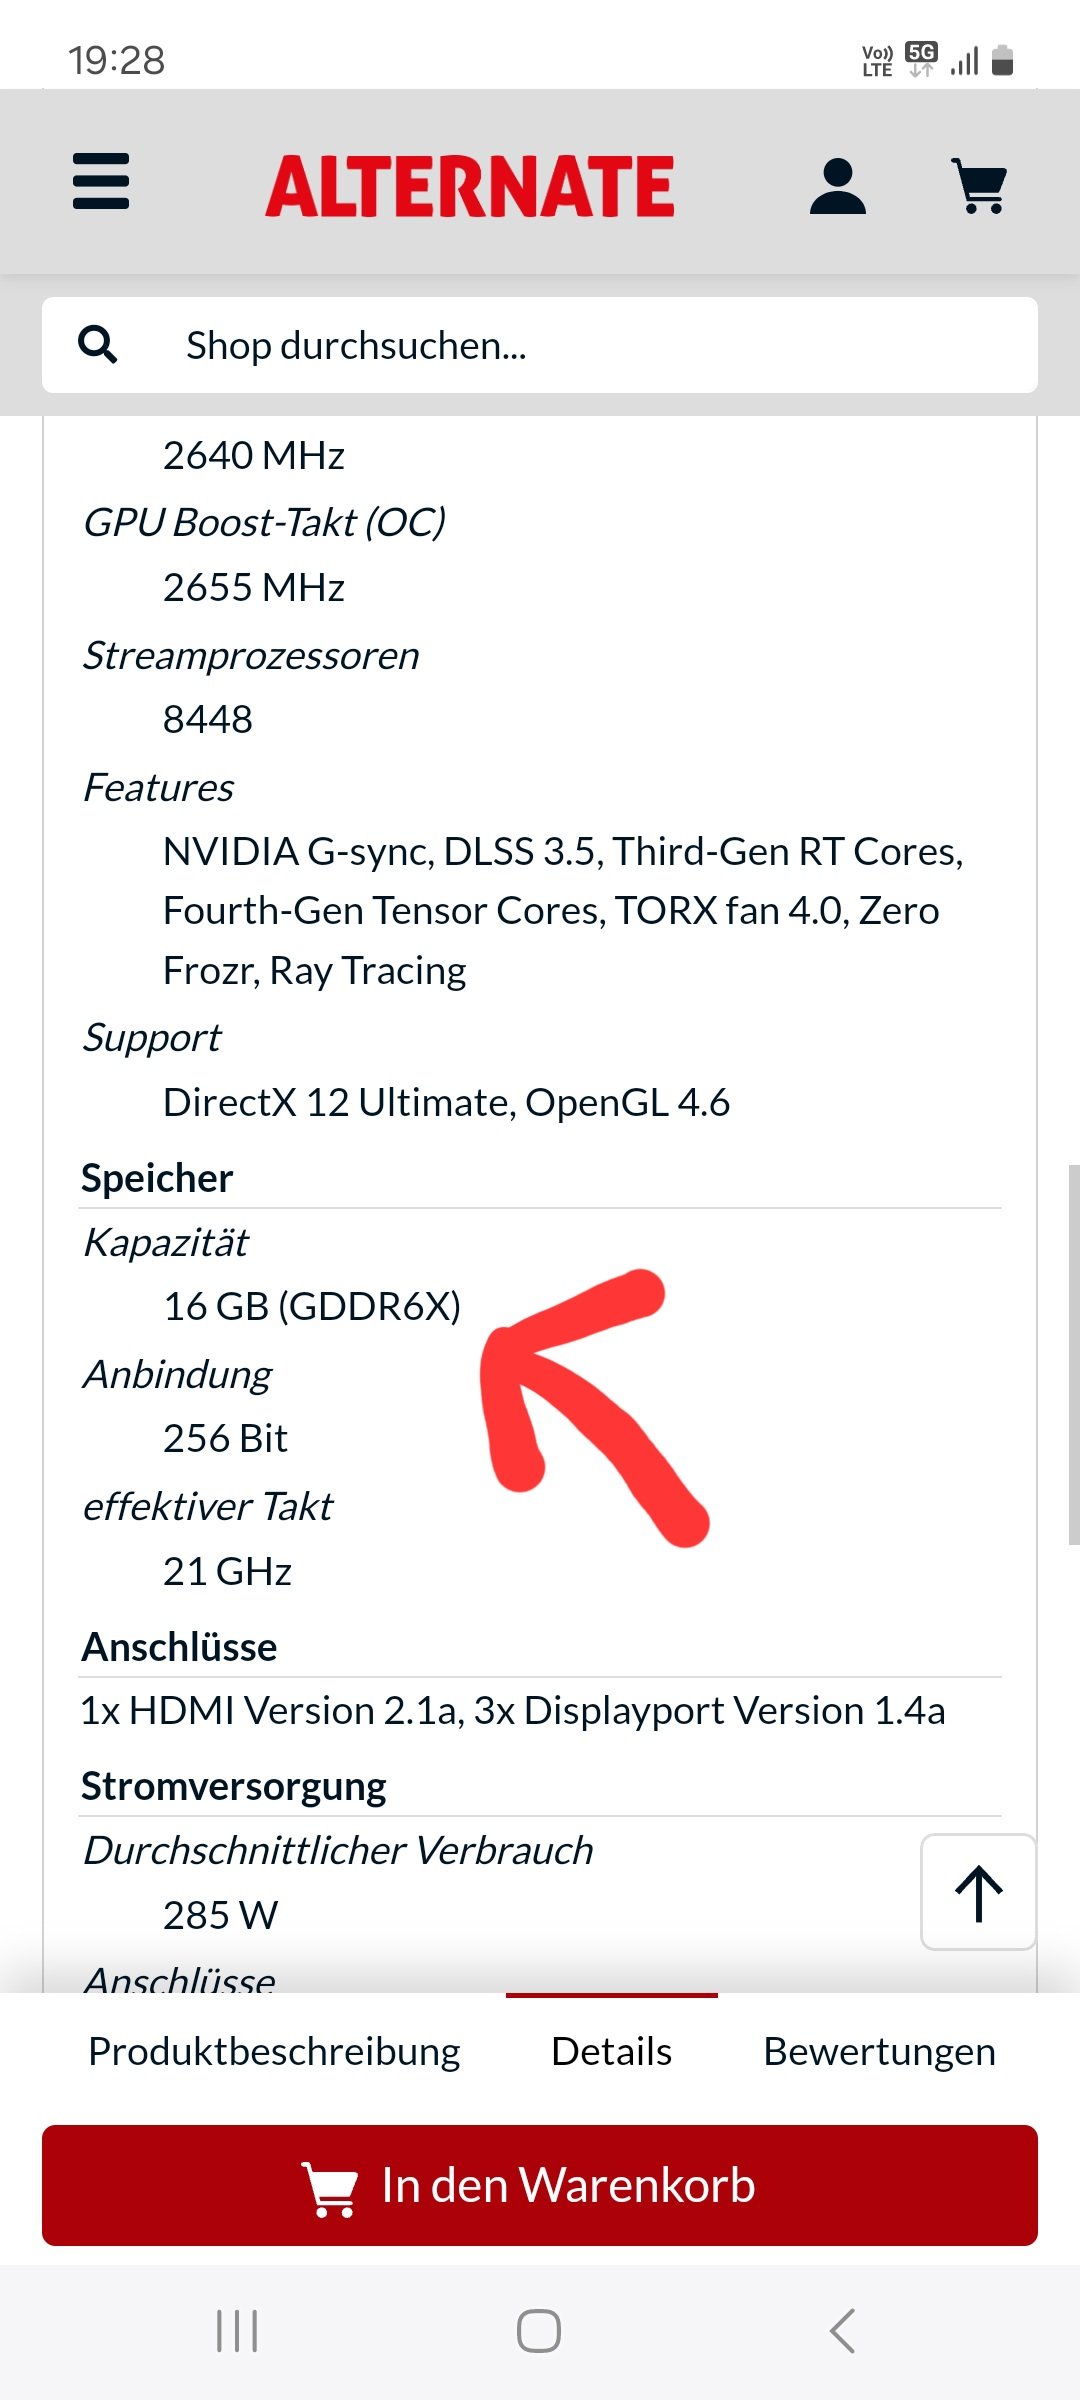Tap the Android home button

(539, 2331)
